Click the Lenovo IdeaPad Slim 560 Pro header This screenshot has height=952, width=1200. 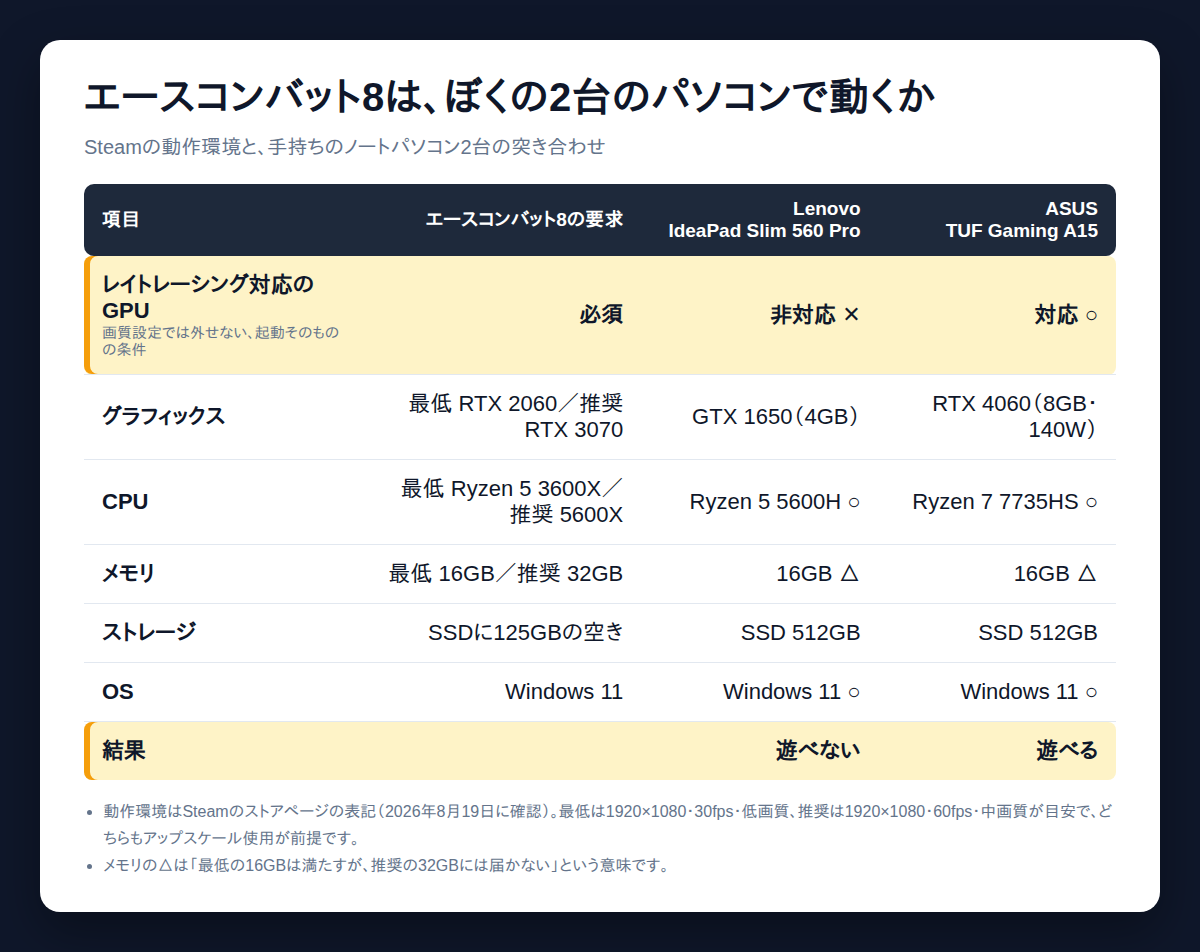[x=764, y=220]
